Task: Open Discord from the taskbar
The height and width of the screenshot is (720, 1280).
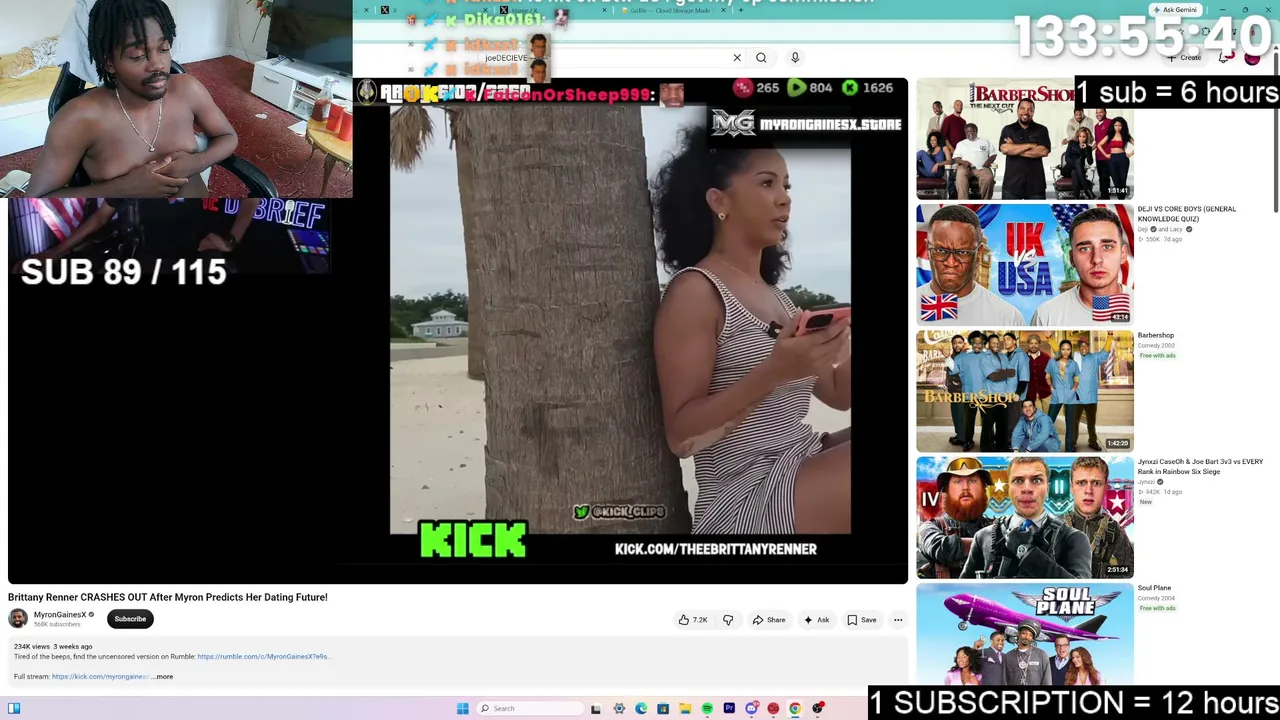Action: point(751,708)
